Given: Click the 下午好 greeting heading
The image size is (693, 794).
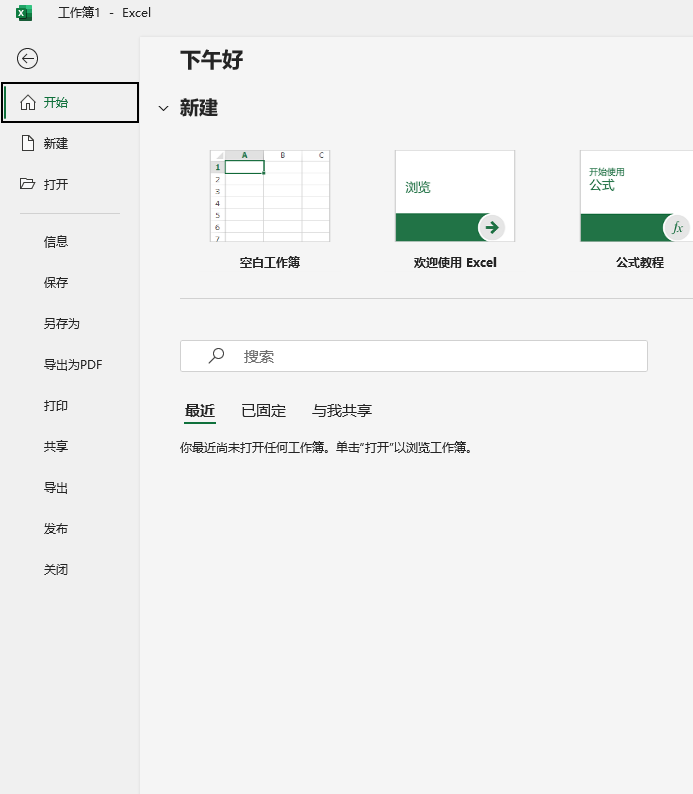Looking at the screenshot, I should [212, 60].
